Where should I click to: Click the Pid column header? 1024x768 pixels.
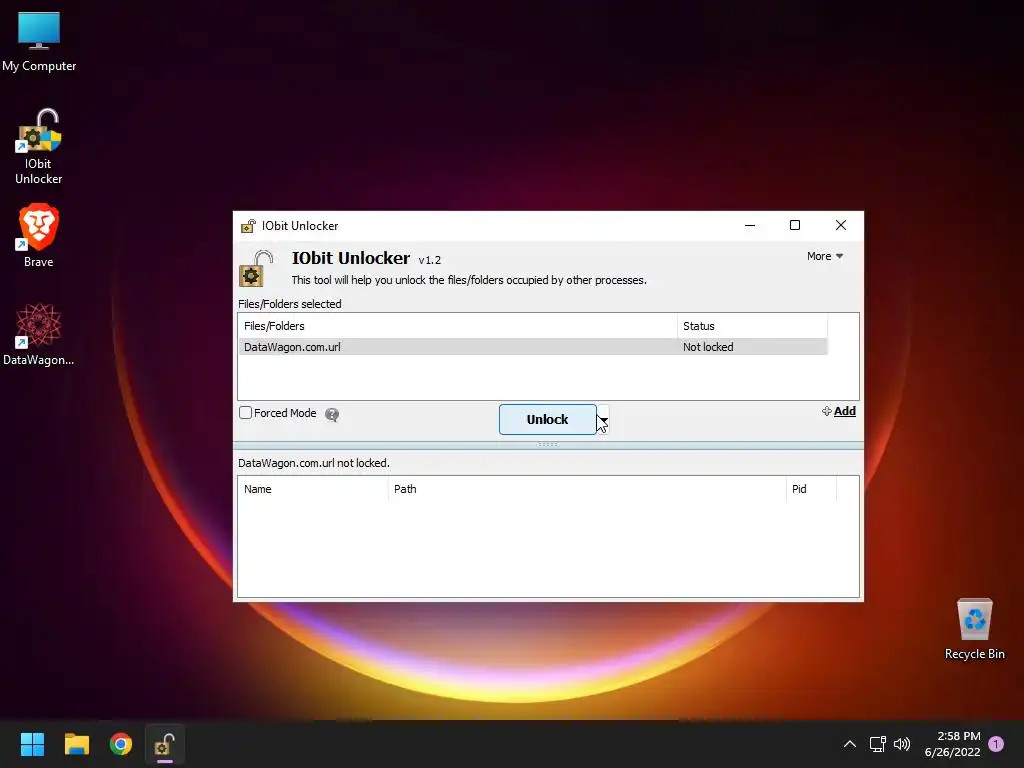click(x=811, y=489)
